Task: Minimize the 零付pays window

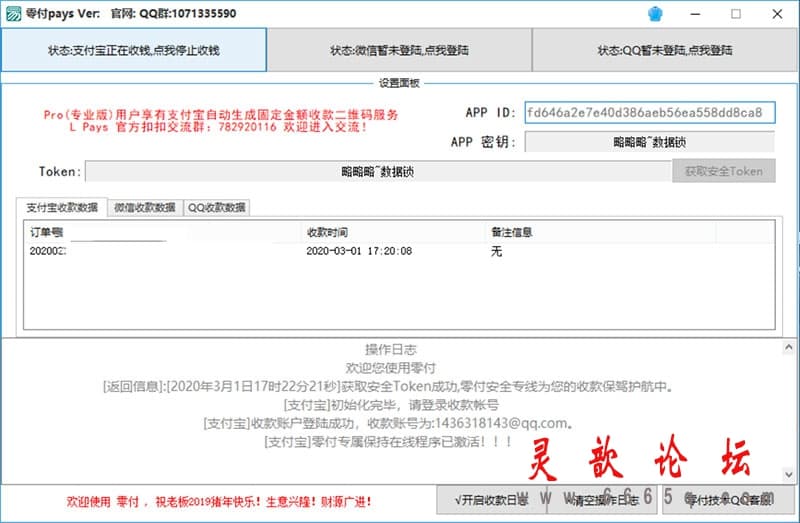Action: pyautogui.click(x=695, y=14)
